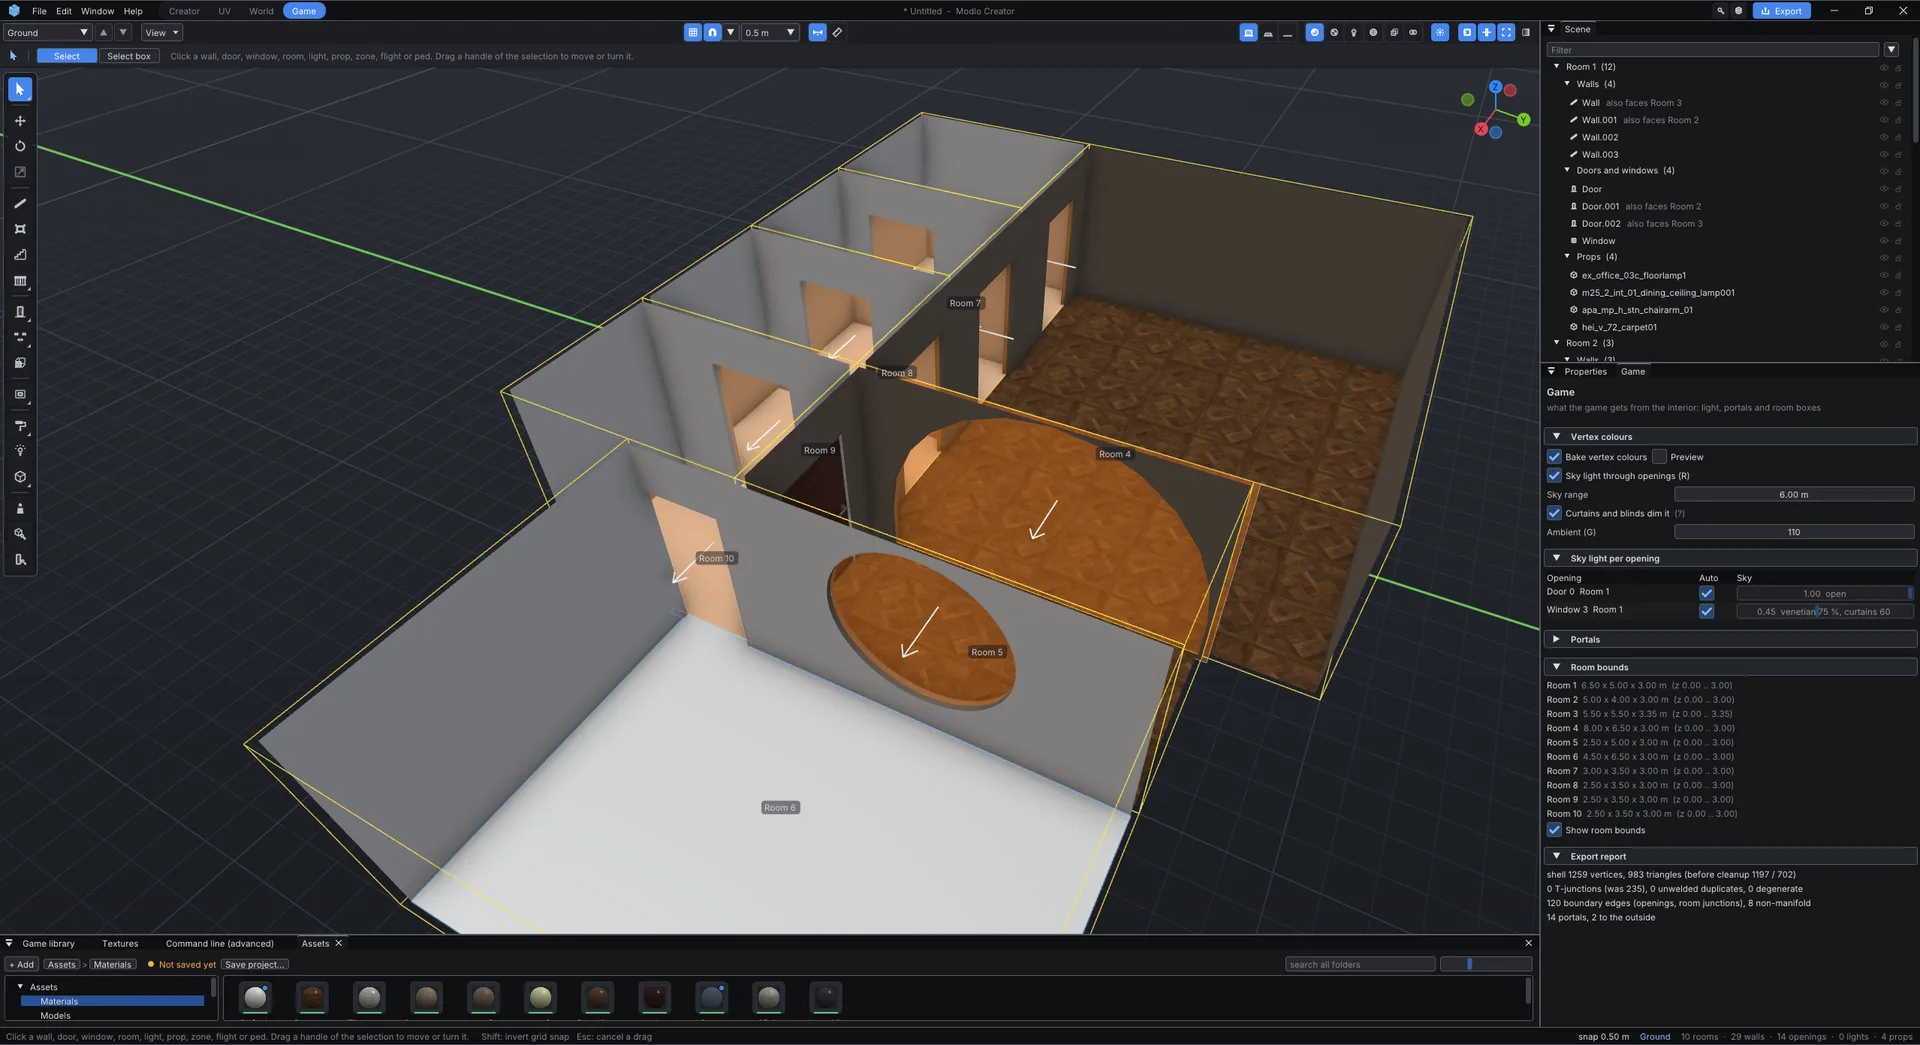
Task: Adjust the Ambient (G) 110 slider
Action: 1794,532
